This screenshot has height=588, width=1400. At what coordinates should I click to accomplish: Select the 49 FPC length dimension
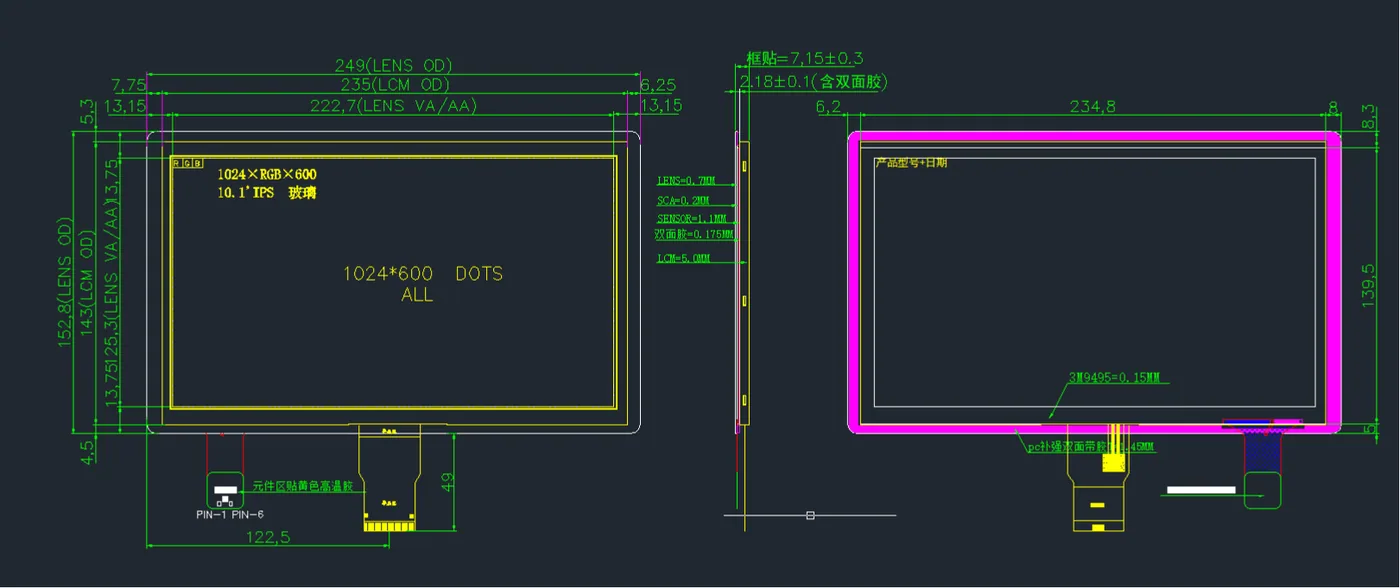coord(448,483)
